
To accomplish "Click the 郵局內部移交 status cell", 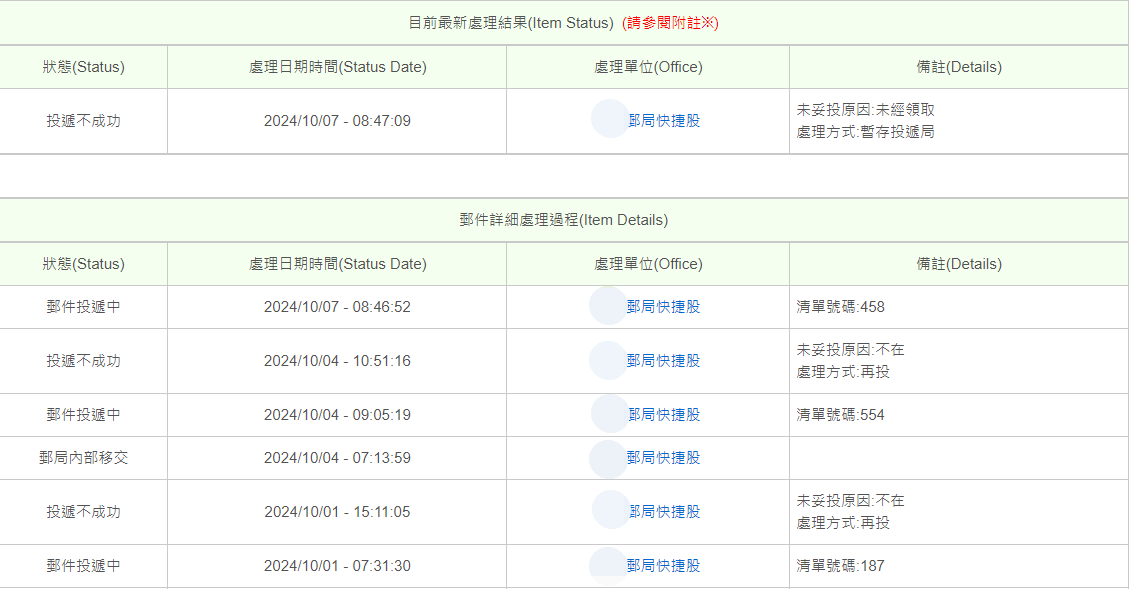I will click(84, 458).
